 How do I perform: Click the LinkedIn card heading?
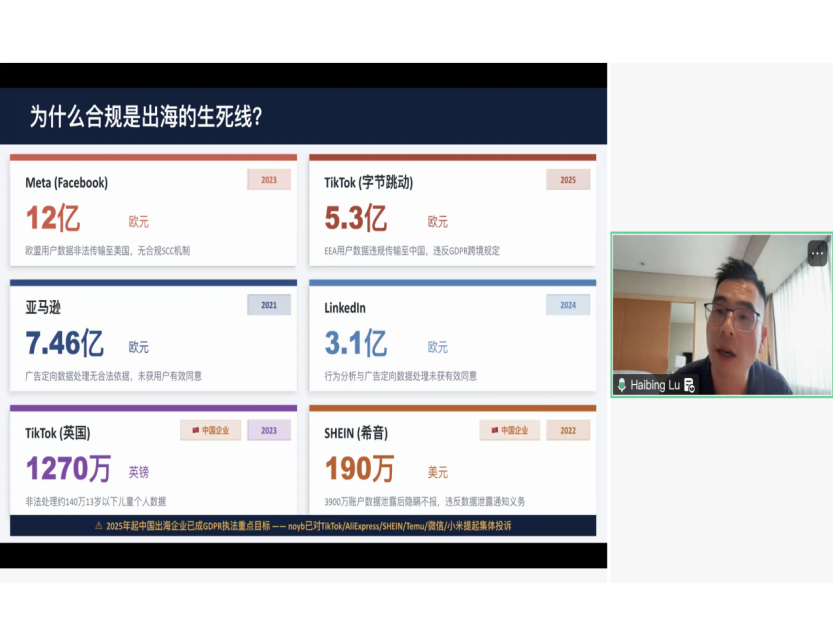[x=345, y=308]
